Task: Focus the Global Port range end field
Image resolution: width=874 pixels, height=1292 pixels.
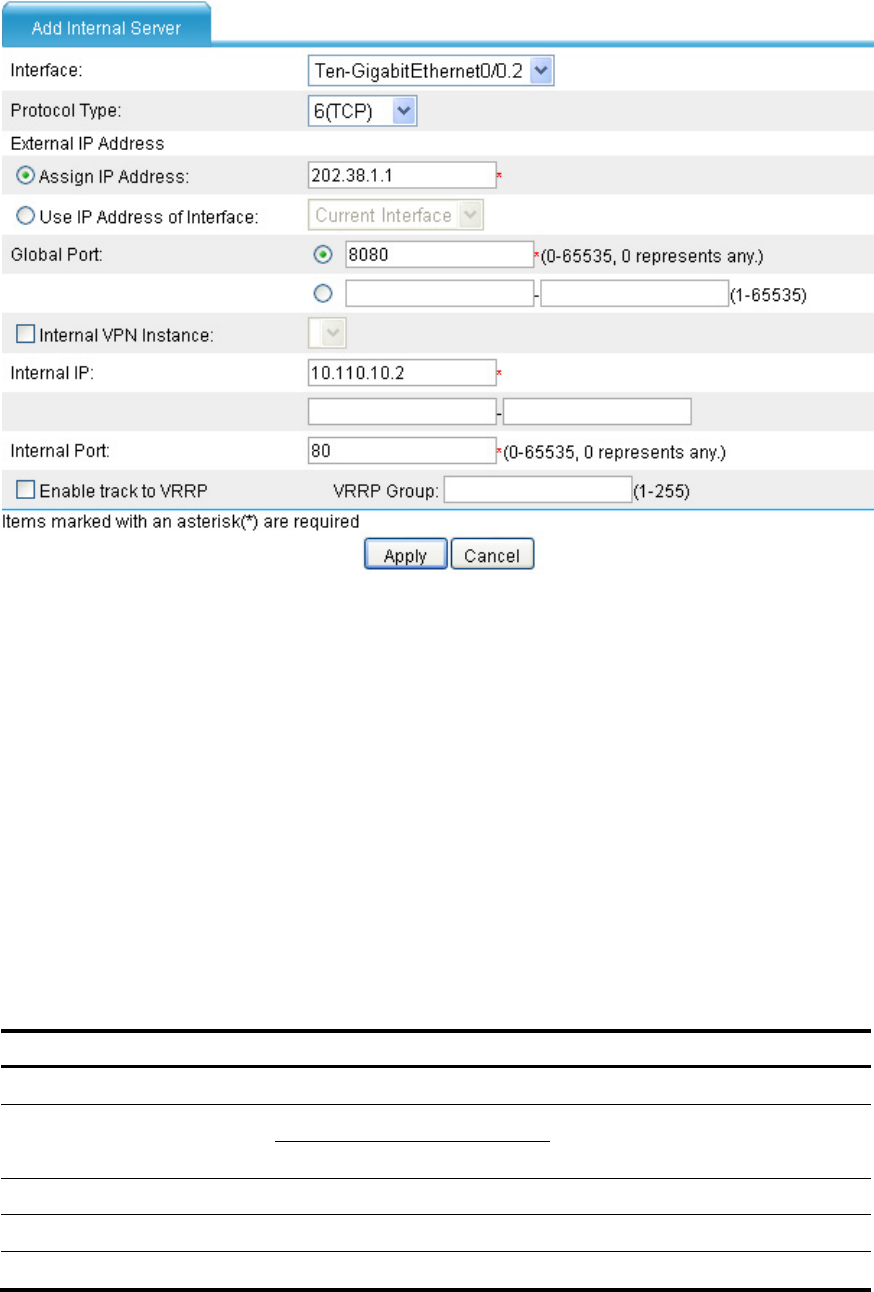Action: point(633,293)
